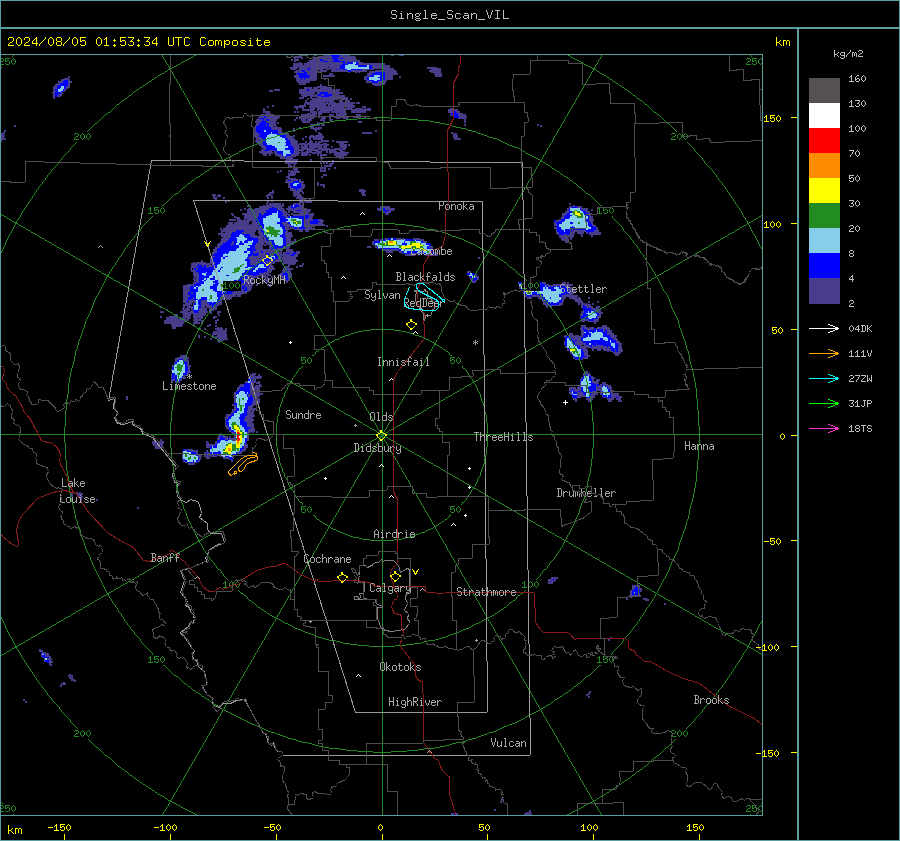Click the Hanna city label

(699, 446)
